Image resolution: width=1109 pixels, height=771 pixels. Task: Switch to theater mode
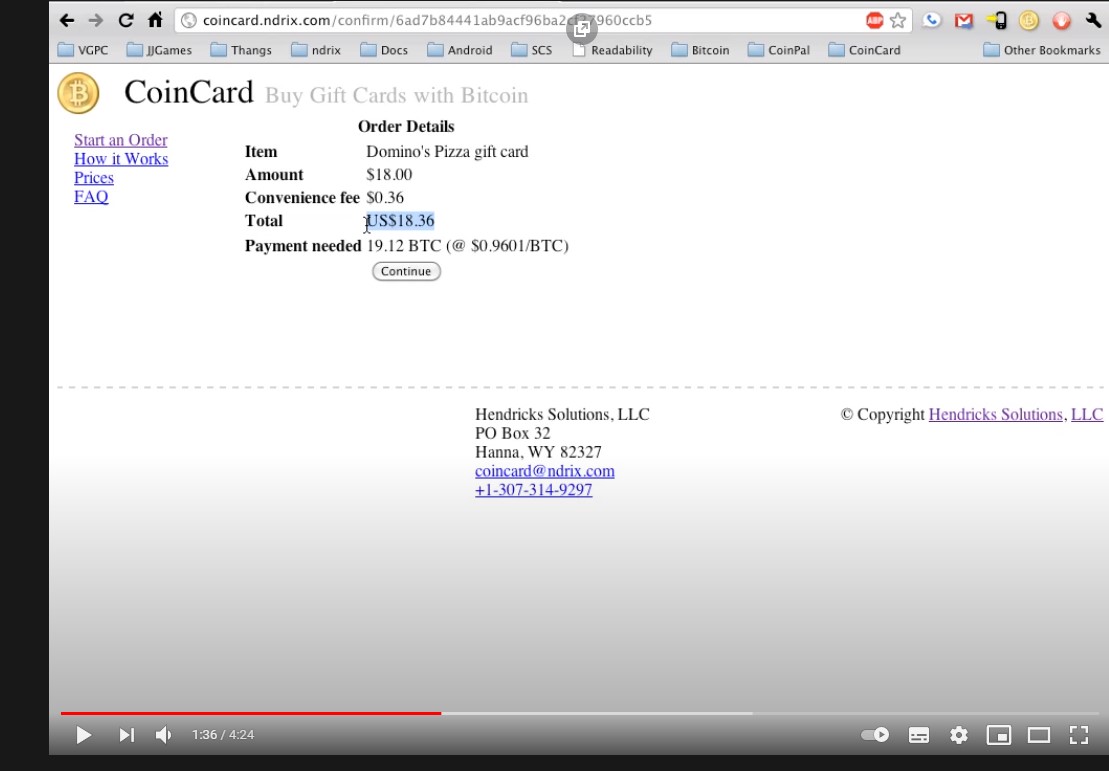1038,735
